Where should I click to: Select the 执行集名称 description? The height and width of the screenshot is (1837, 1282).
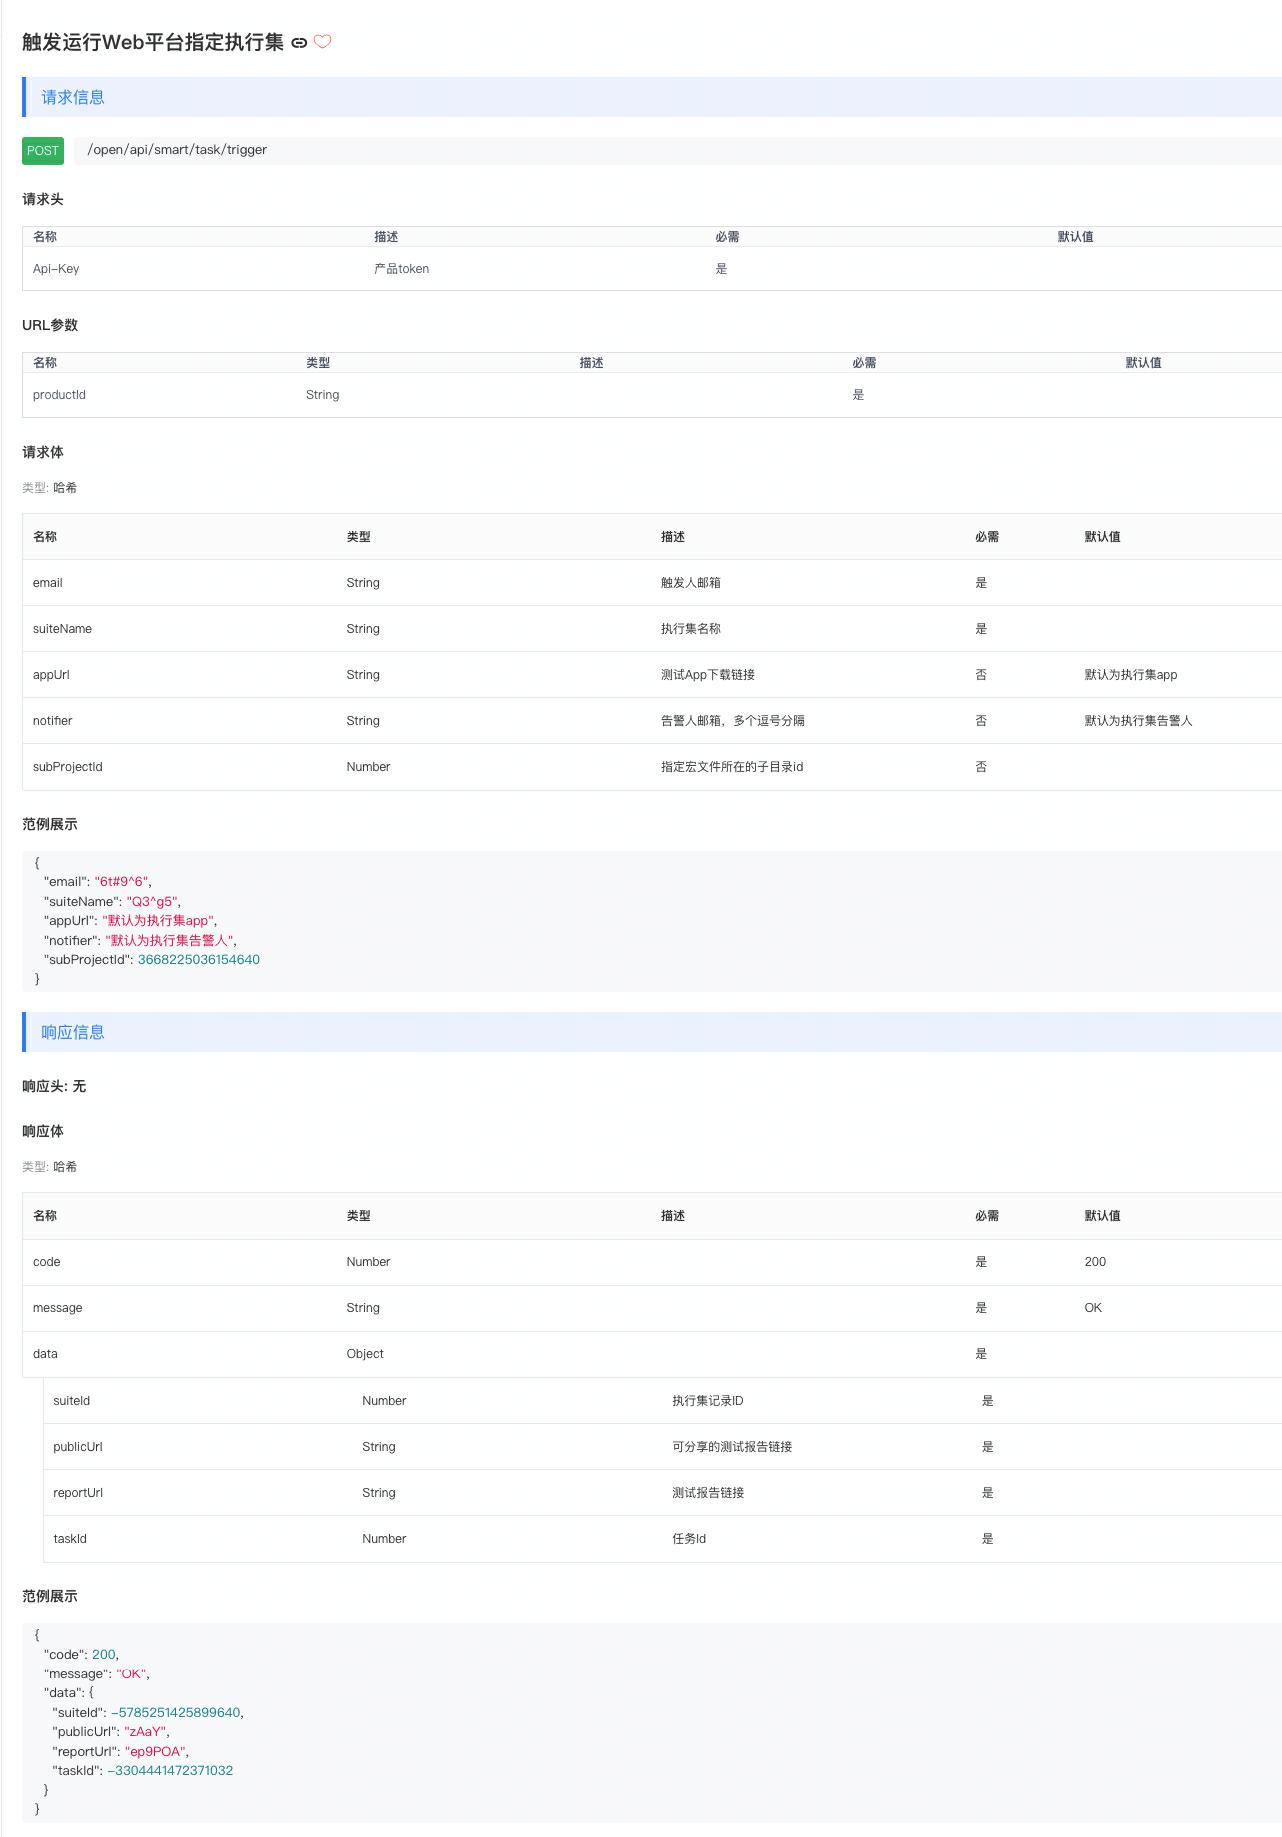[x=691, y=629]
